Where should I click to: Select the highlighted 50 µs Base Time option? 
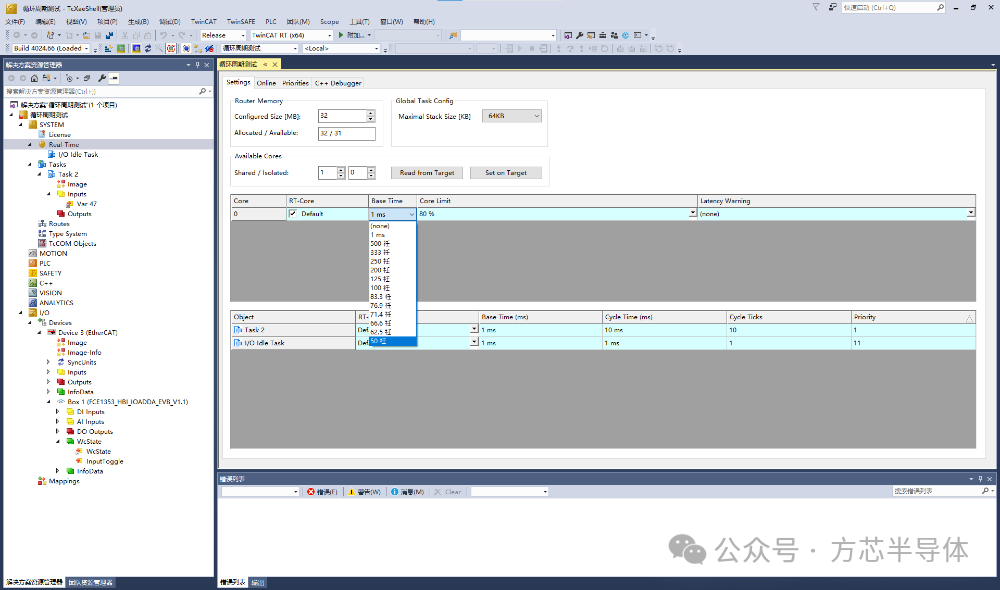tap(392, 341)
